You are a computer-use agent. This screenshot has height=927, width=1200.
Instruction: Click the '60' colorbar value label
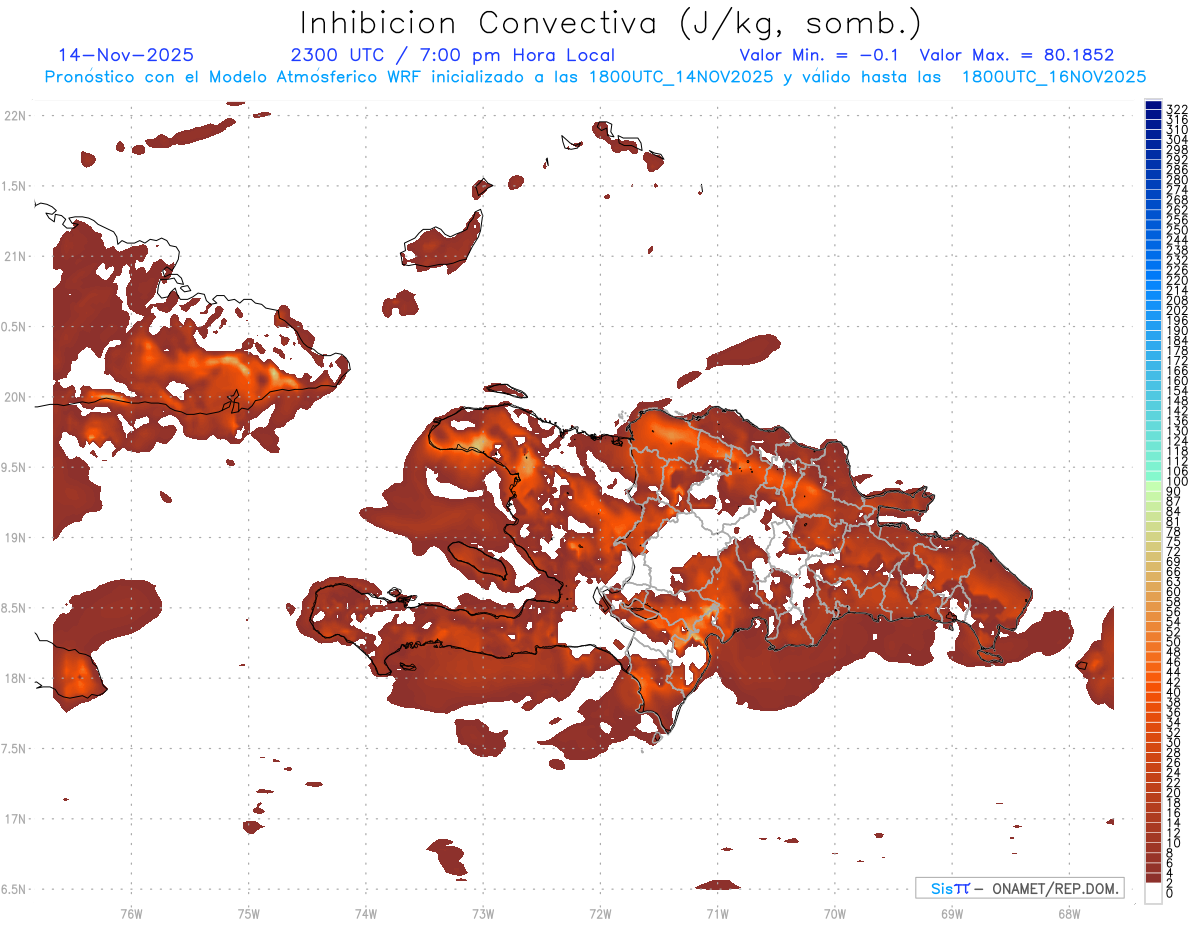1174,592
